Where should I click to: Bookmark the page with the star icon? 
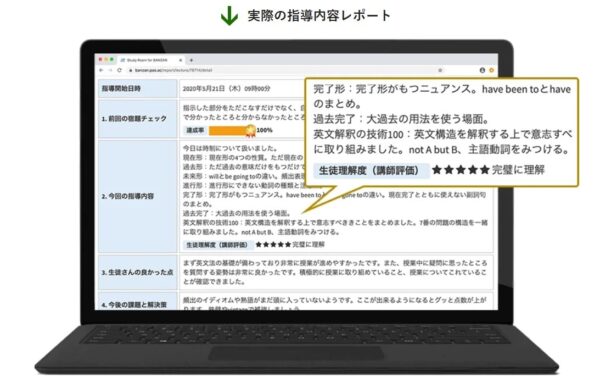(x=440, y=70)
